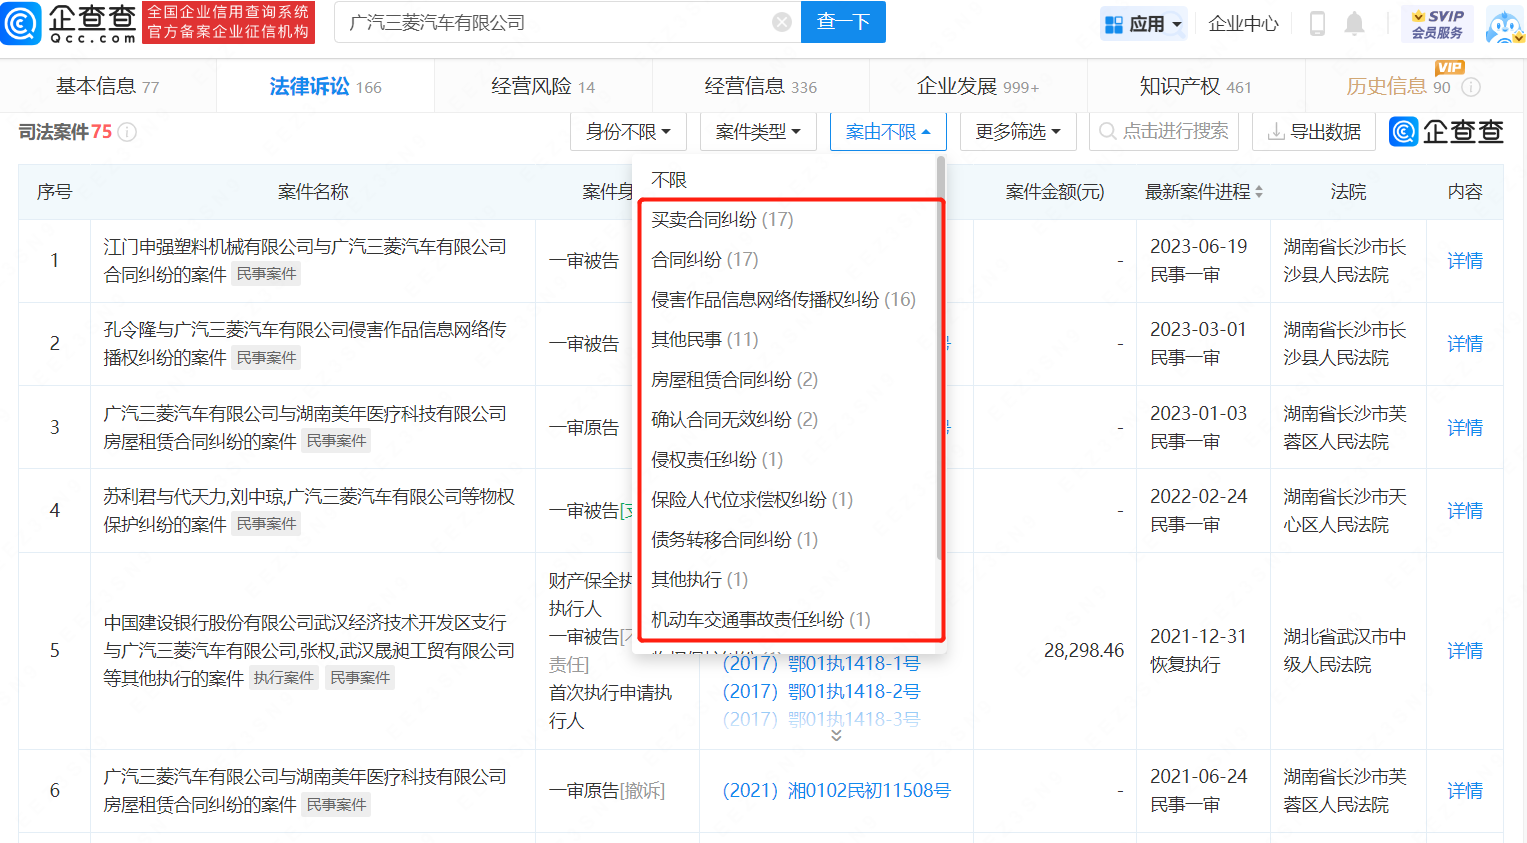Click the 执行案件 tag in row 5

click(x=284, y=678)
